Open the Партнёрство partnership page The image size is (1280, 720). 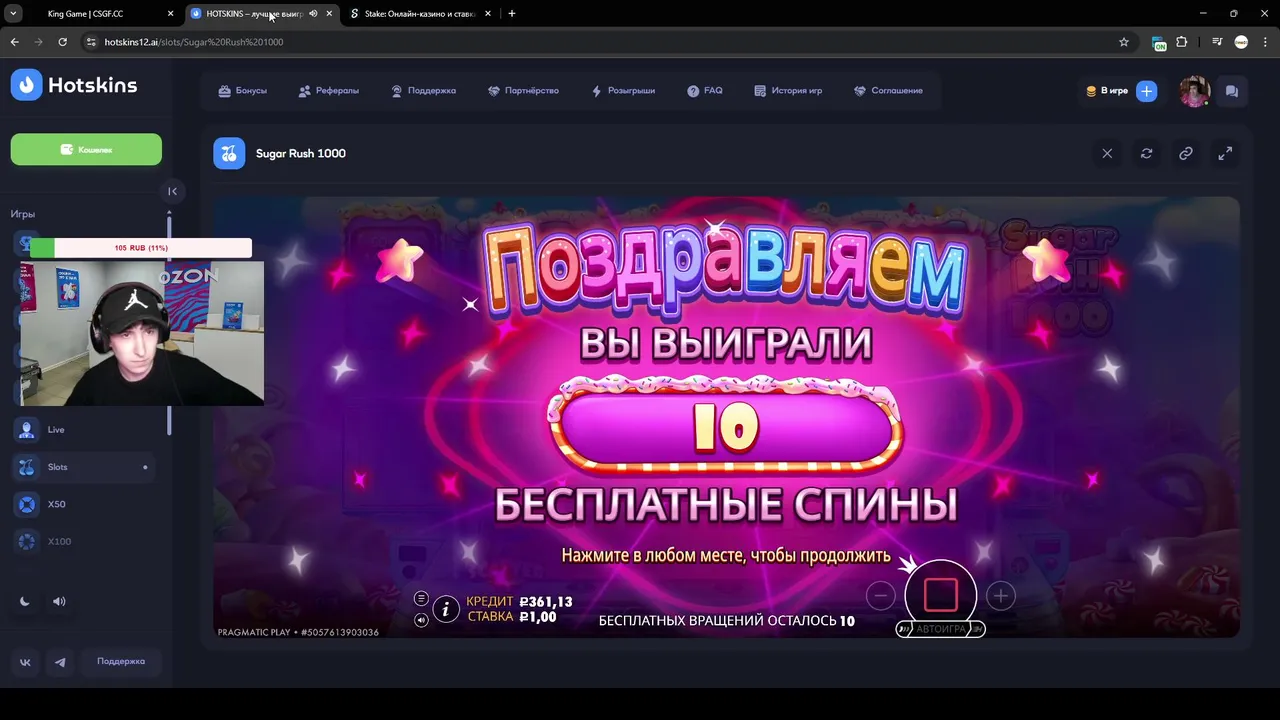coord(523,91)
